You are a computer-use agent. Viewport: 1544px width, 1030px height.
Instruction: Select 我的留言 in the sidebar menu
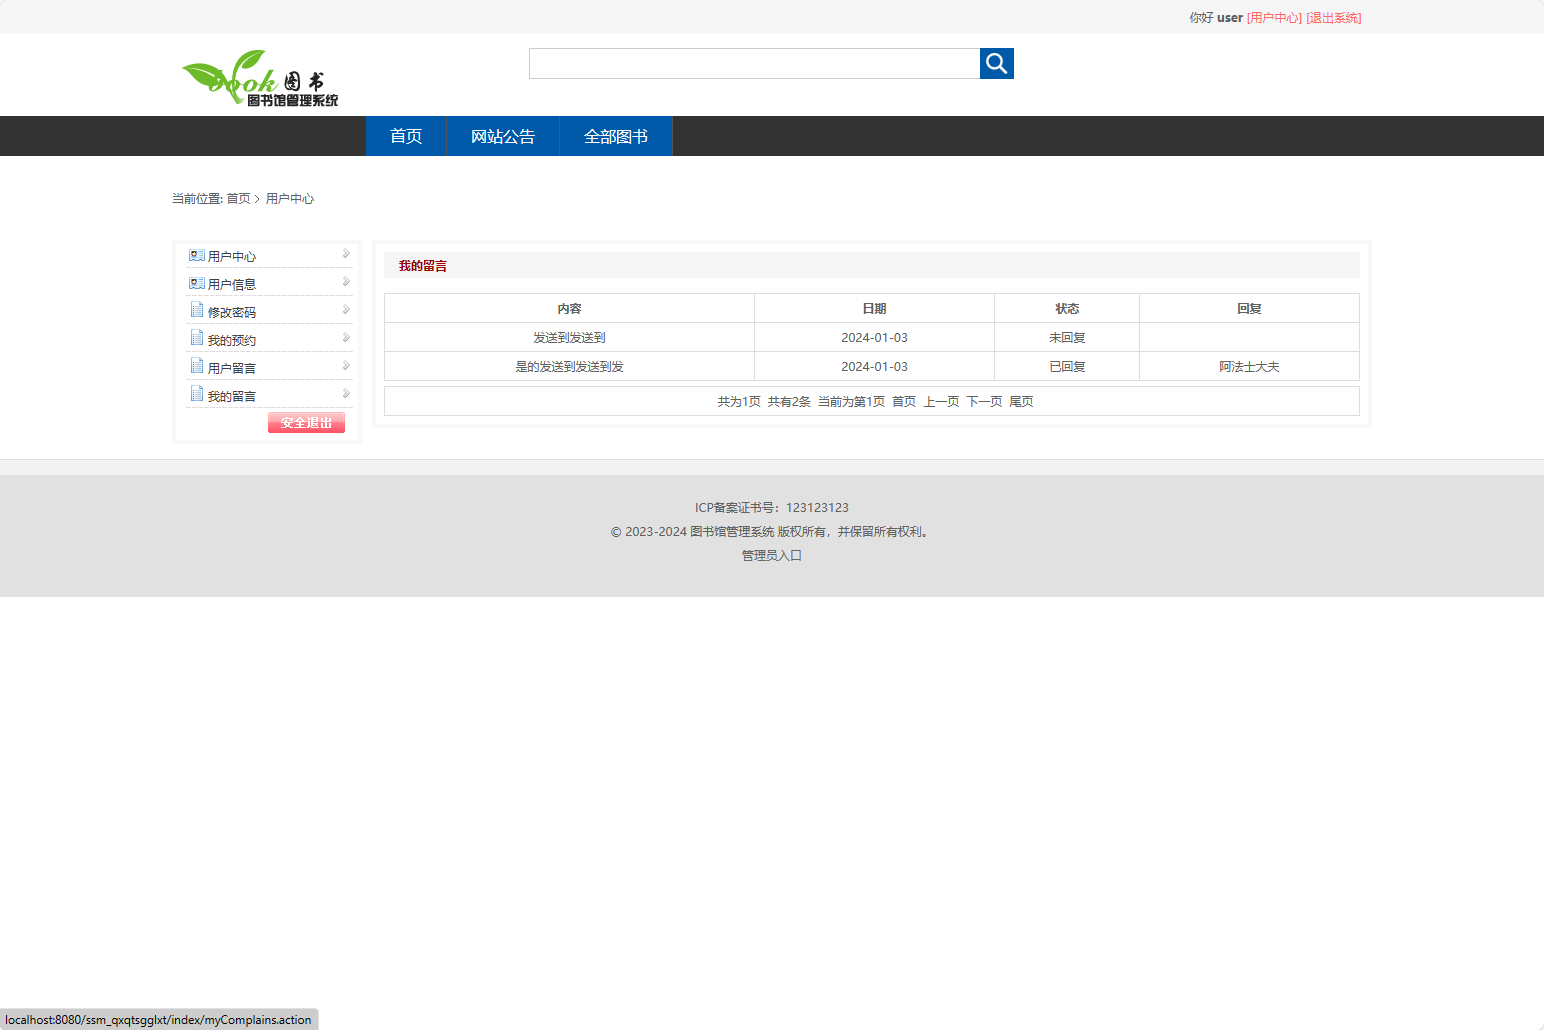(232, 397)
